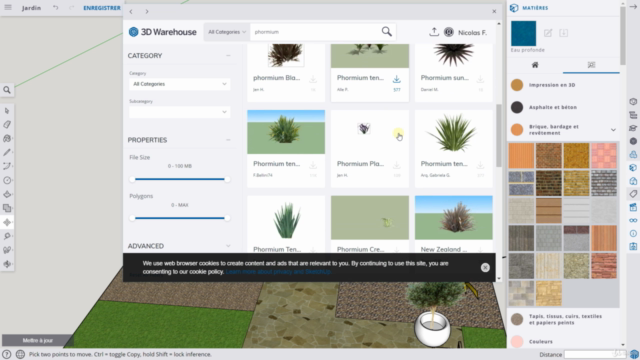Select the Paint Bucket tool
The height and width of the screenshot is (360, 640).
click(x=7, y=138)
